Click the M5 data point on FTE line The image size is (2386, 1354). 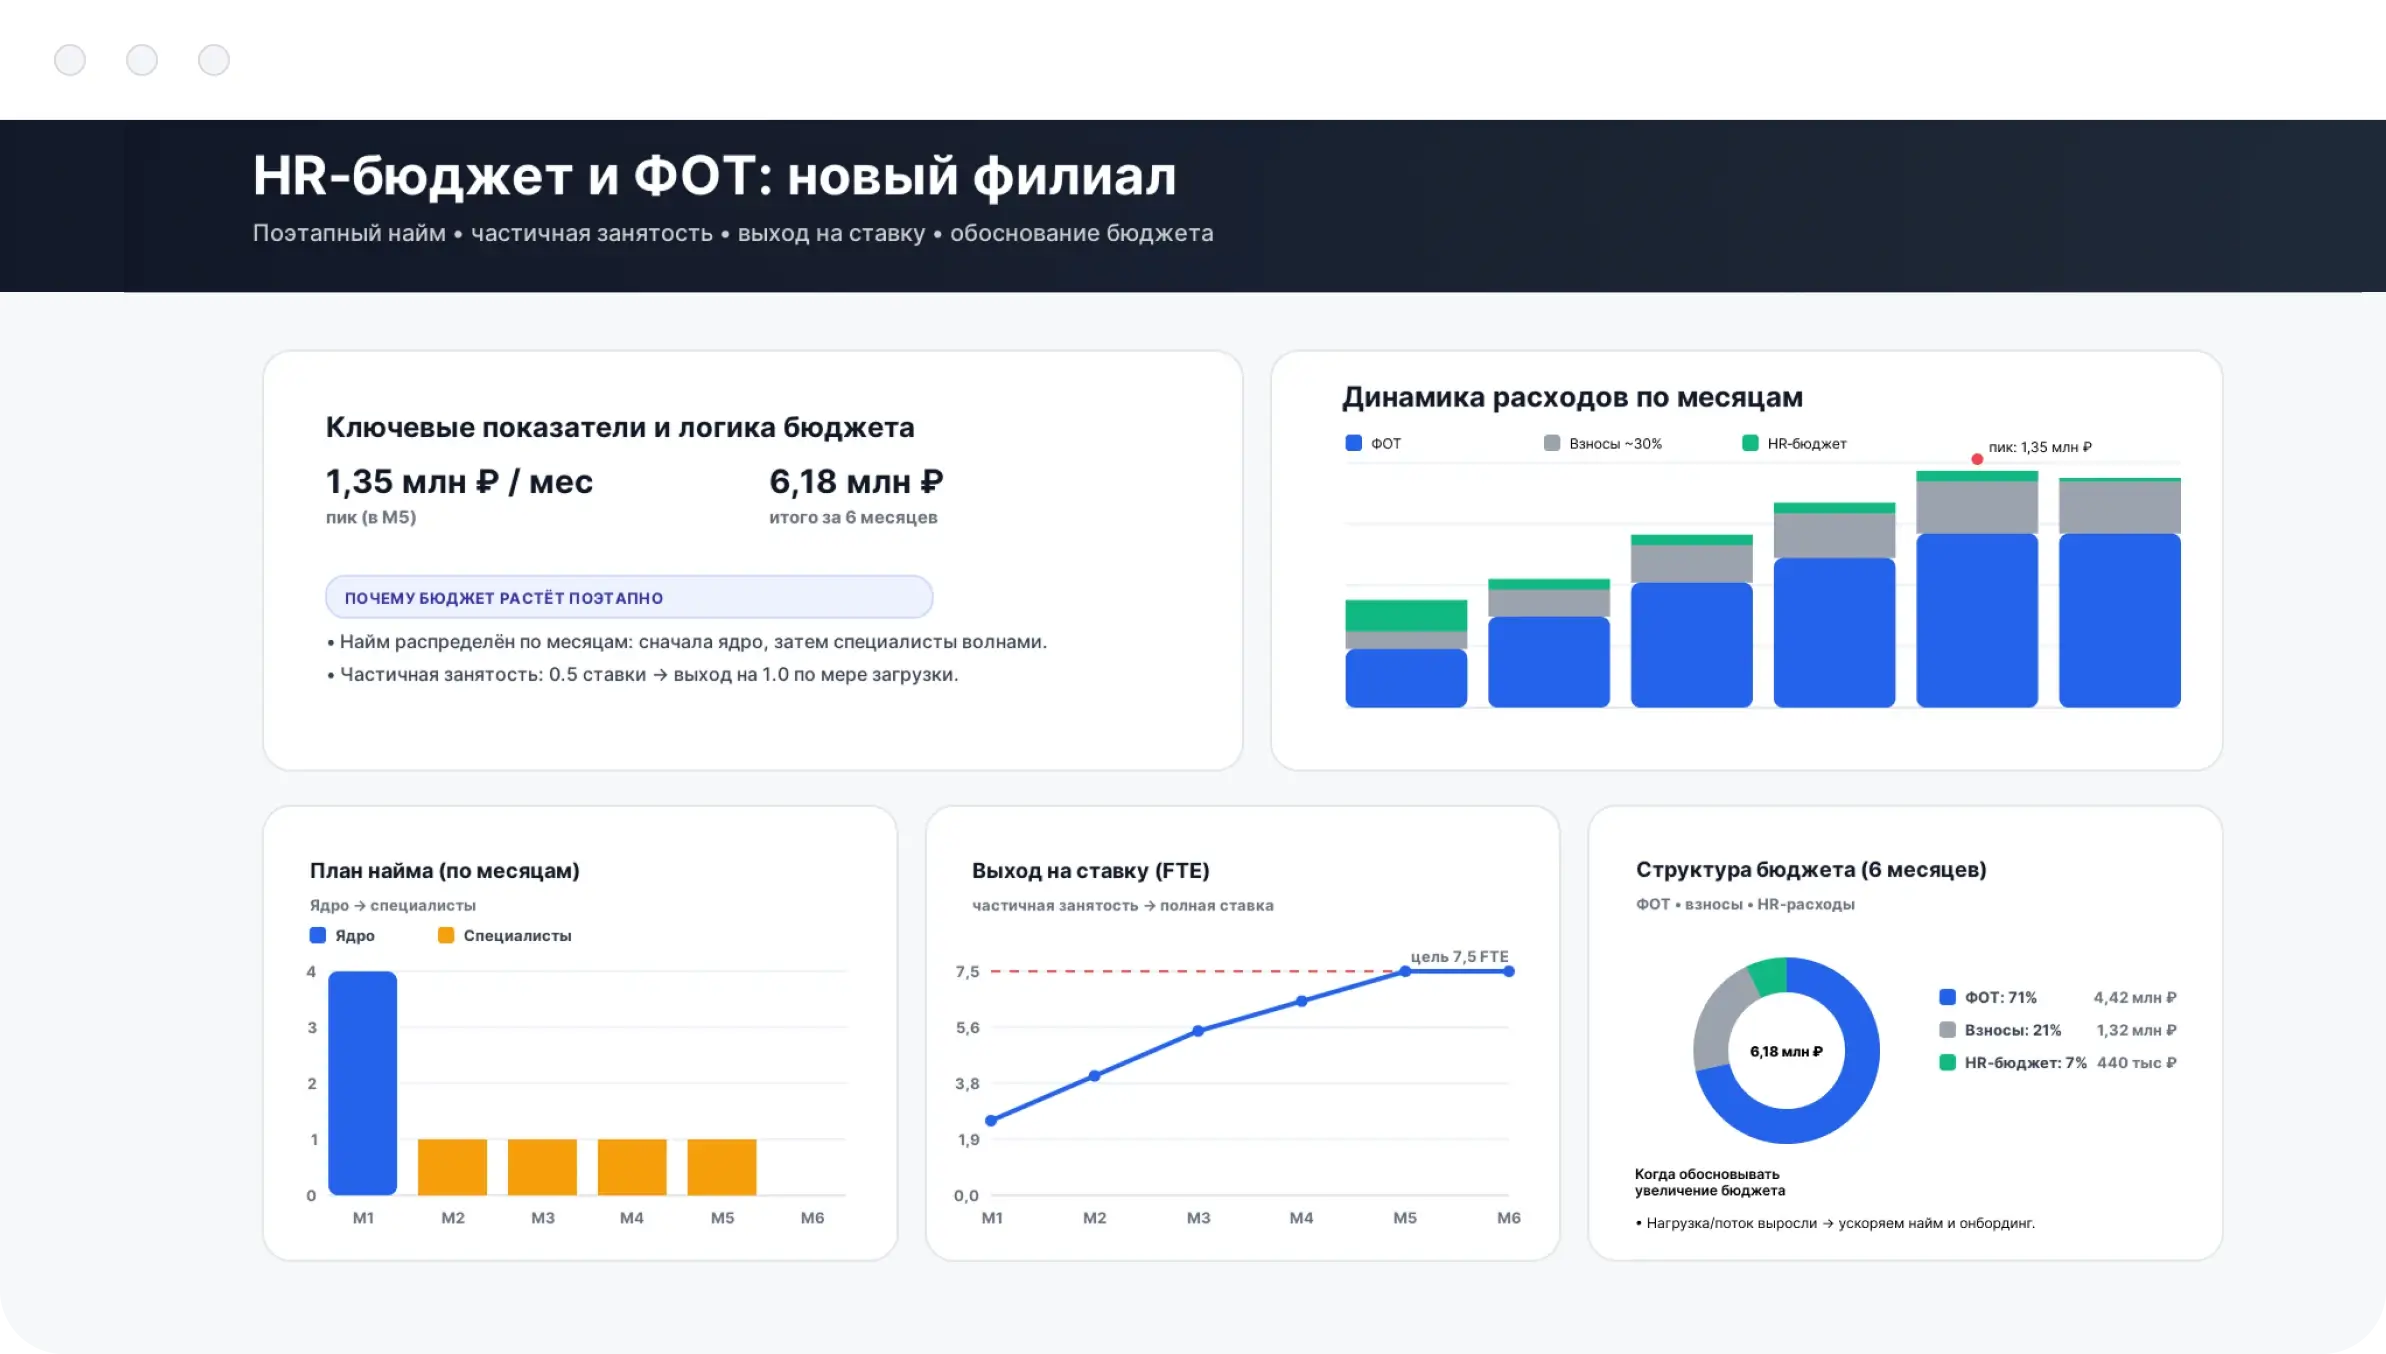tap(1404, 971)
